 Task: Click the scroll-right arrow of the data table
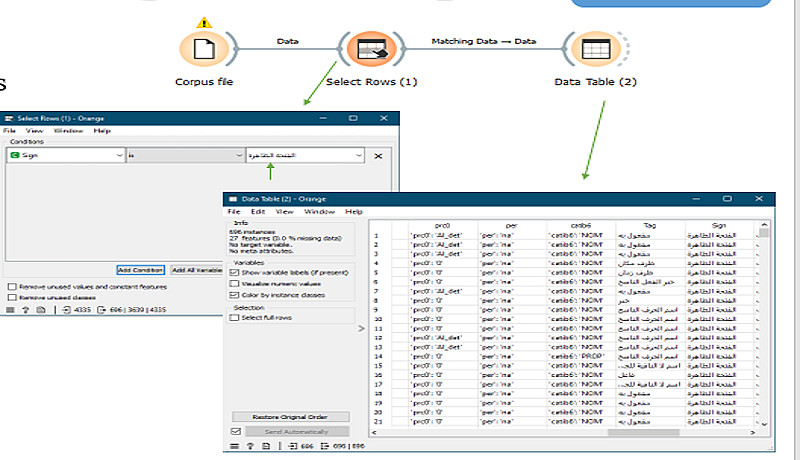pos(753,432)
